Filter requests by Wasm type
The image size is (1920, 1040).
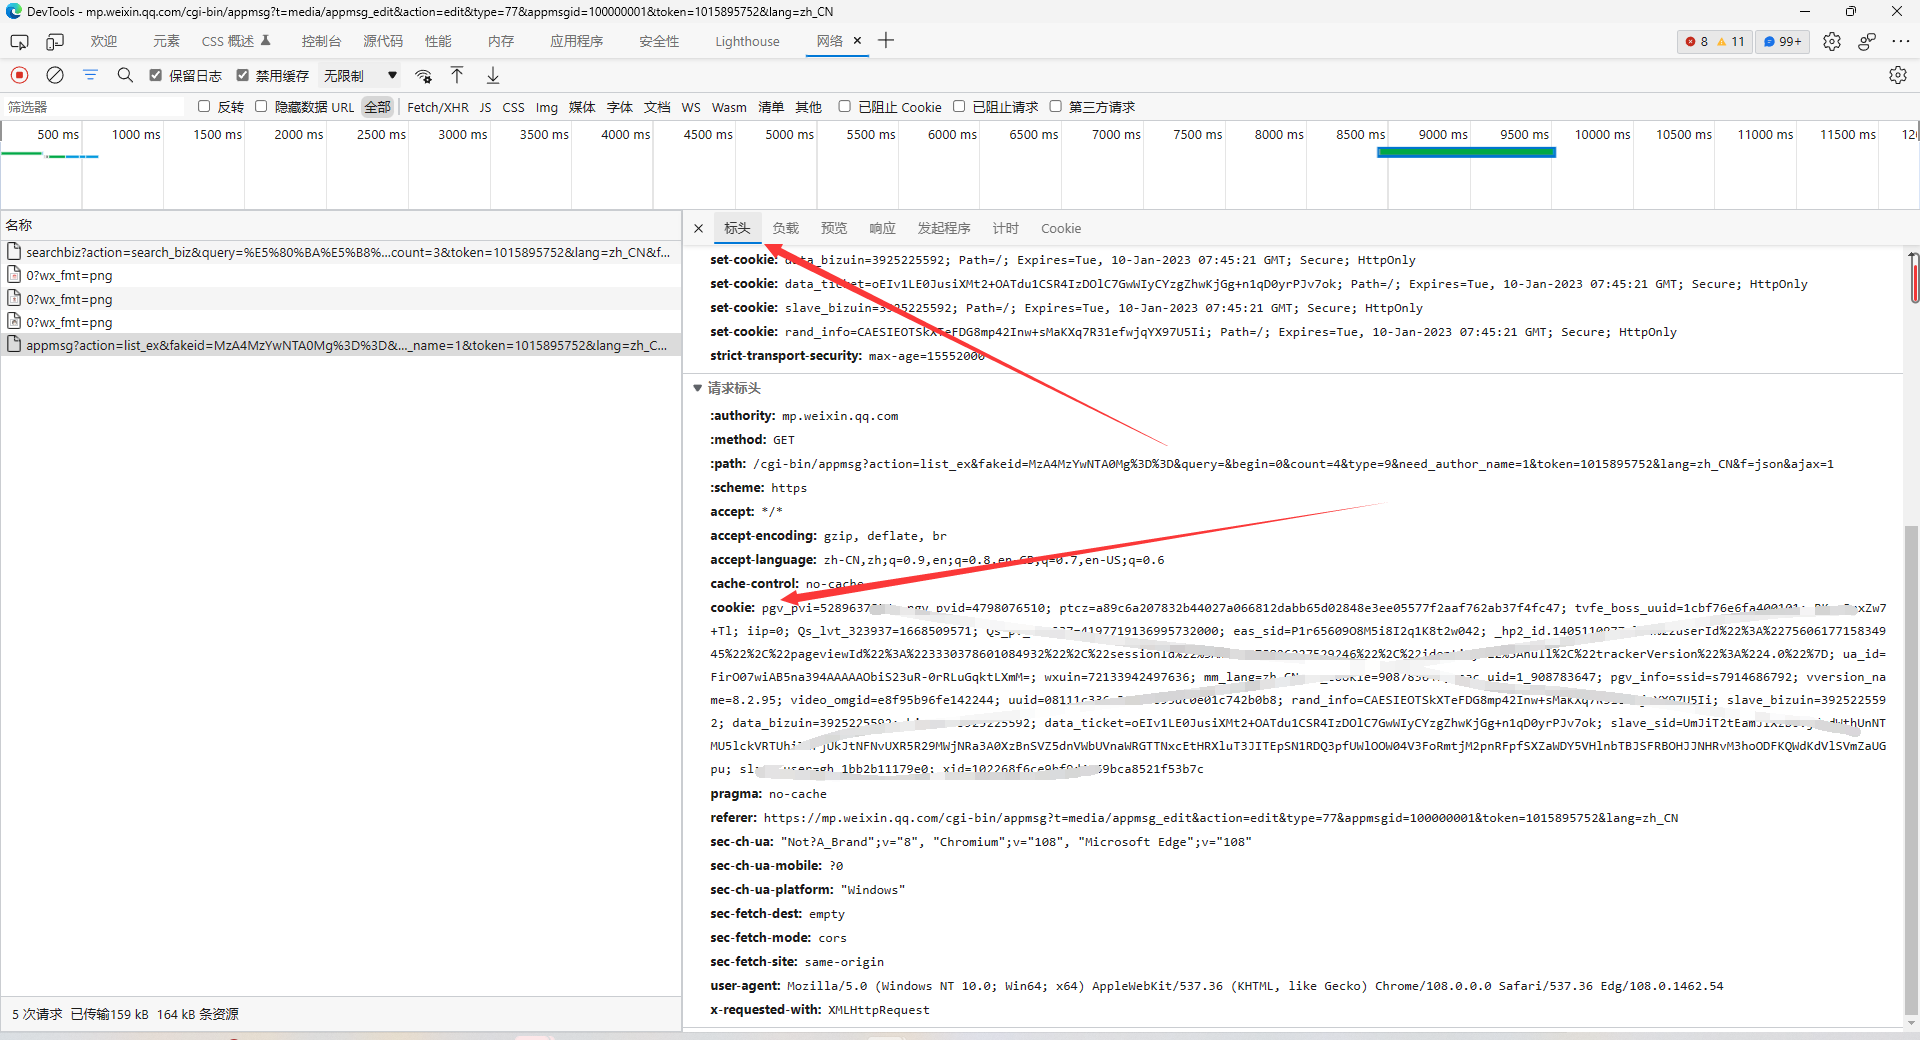point(729,107)
